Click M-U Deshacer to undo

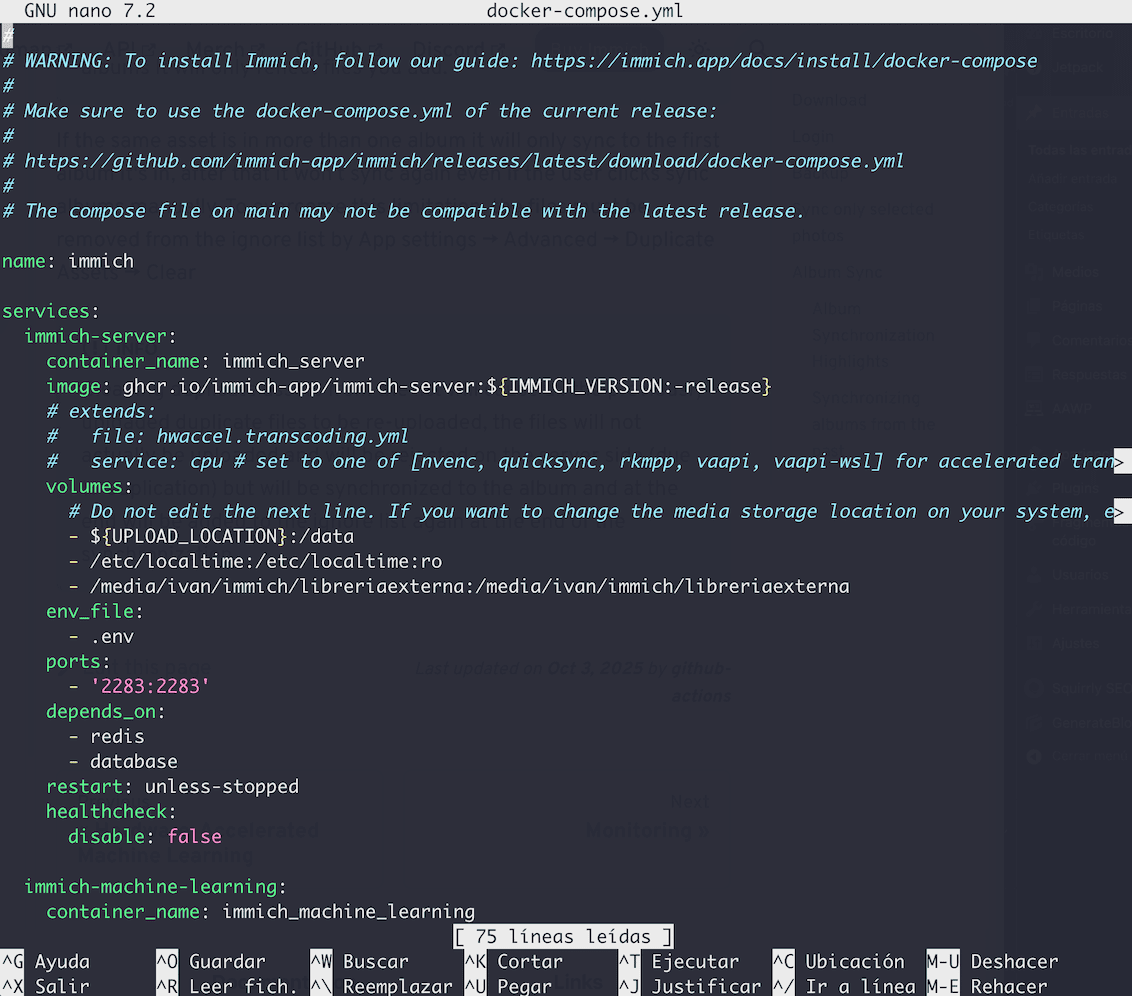[x=992, y=962]
